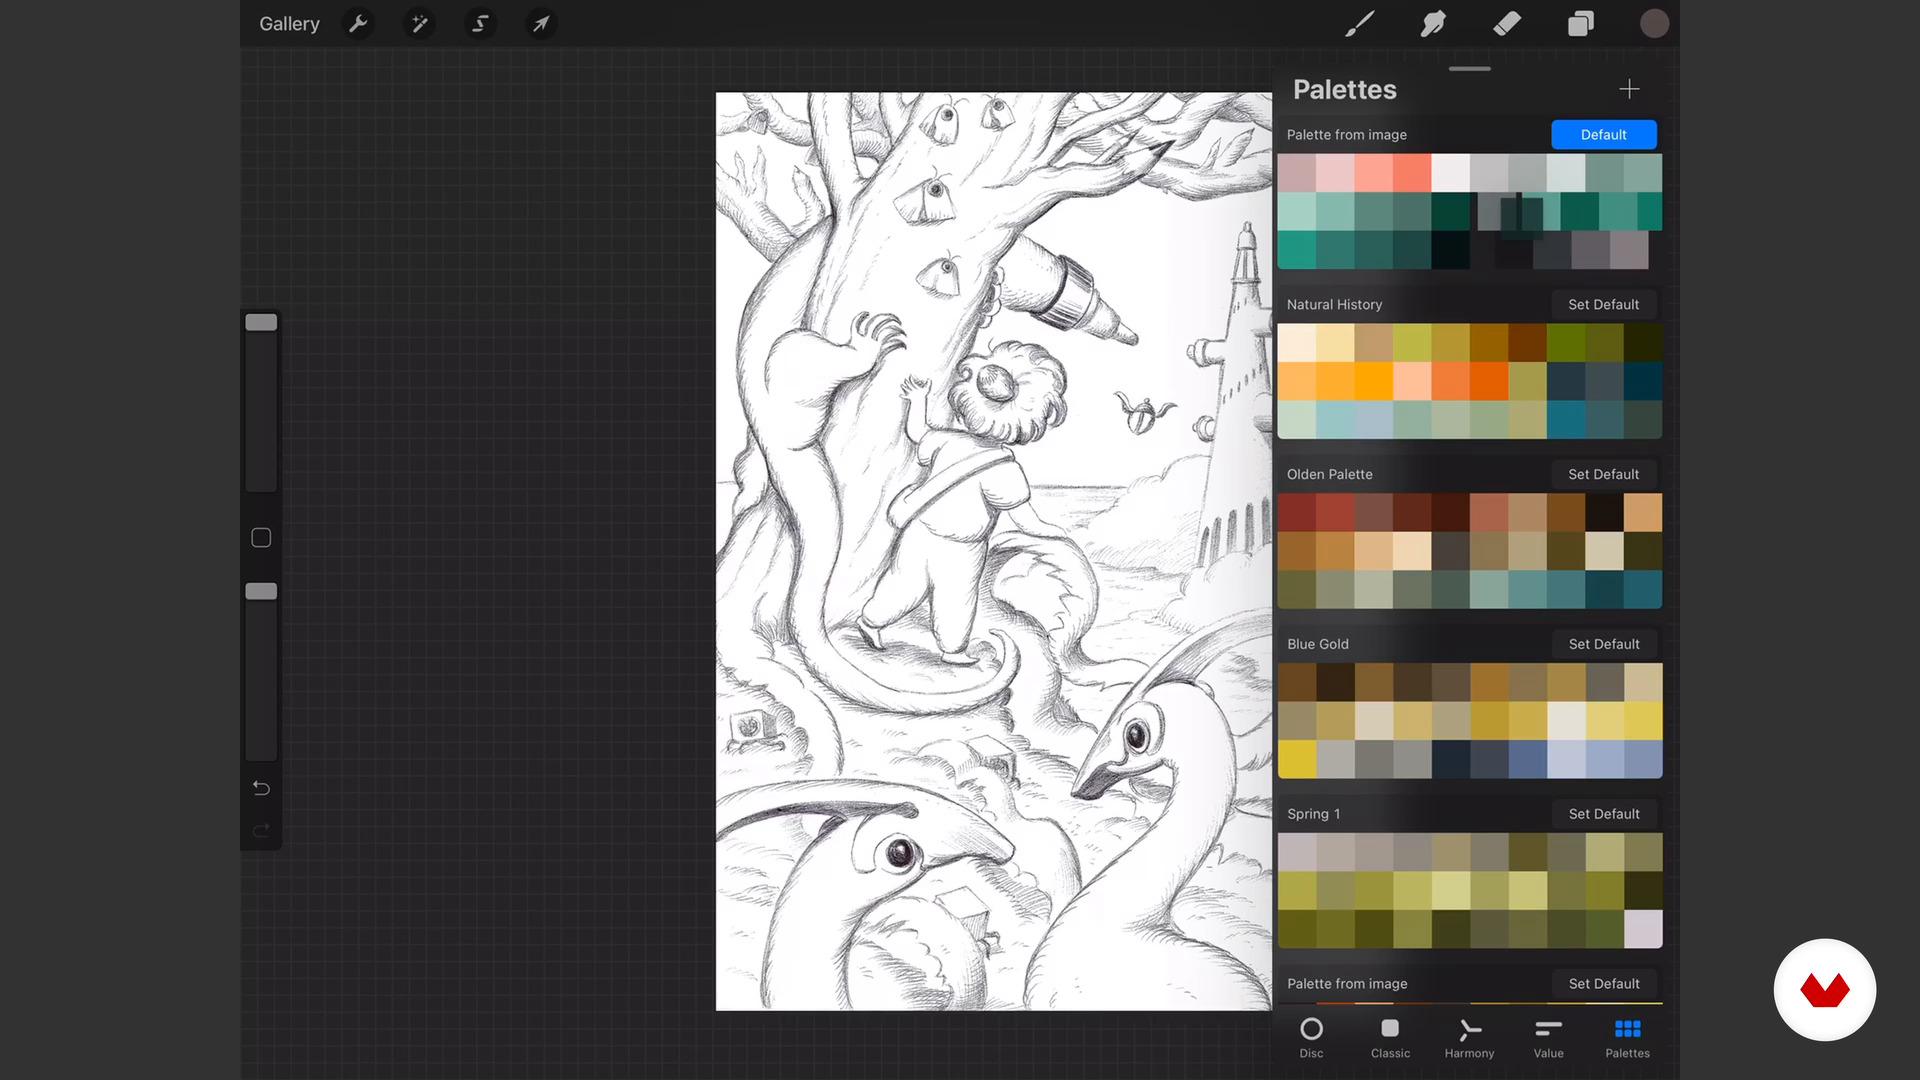Select the Spring 1 palette title
This screenshot has height=1080, width=1920.
pyautogui.click(x=1313, y=814)
